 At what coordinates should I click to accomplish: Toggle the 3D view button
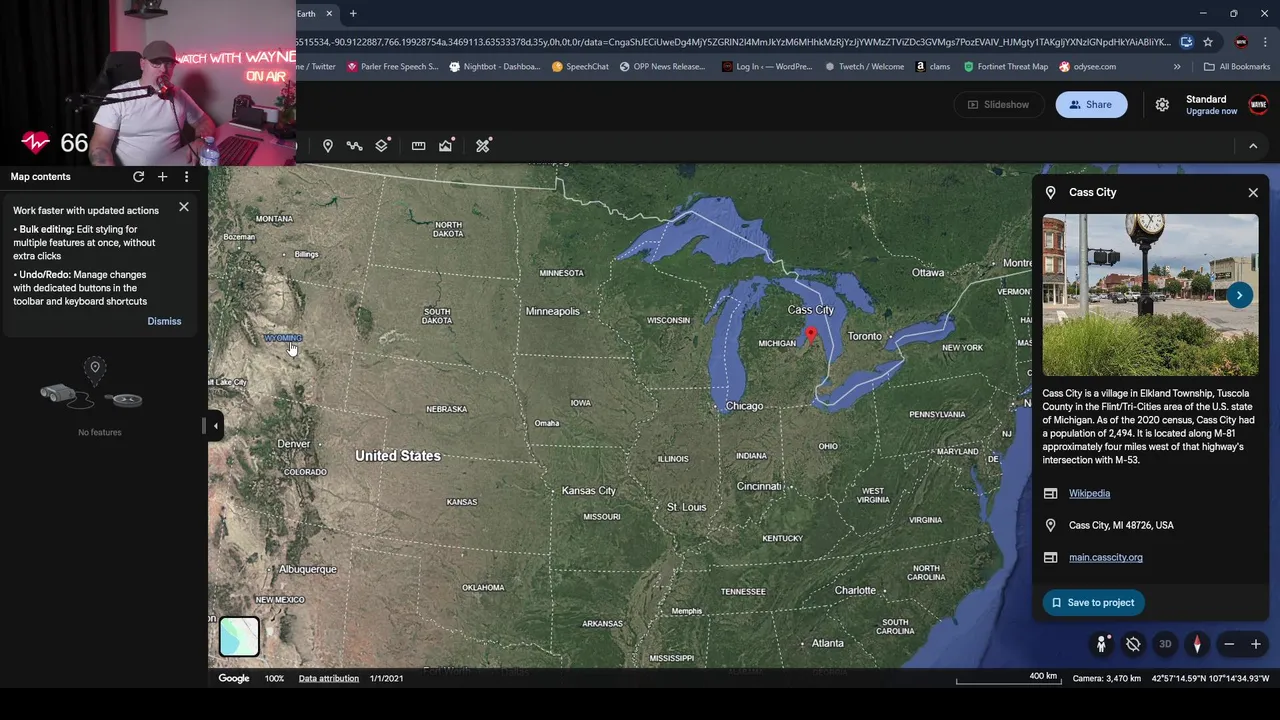tap(1165, 645)
